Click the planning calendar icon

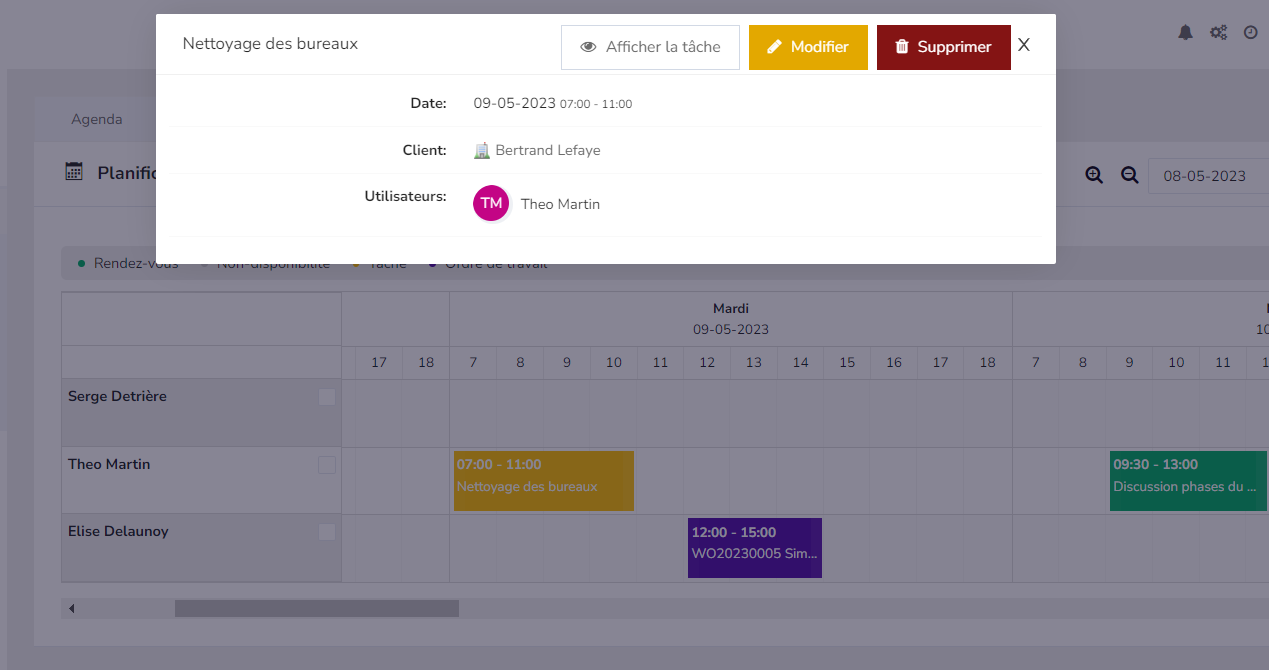(x=74, y=172)
